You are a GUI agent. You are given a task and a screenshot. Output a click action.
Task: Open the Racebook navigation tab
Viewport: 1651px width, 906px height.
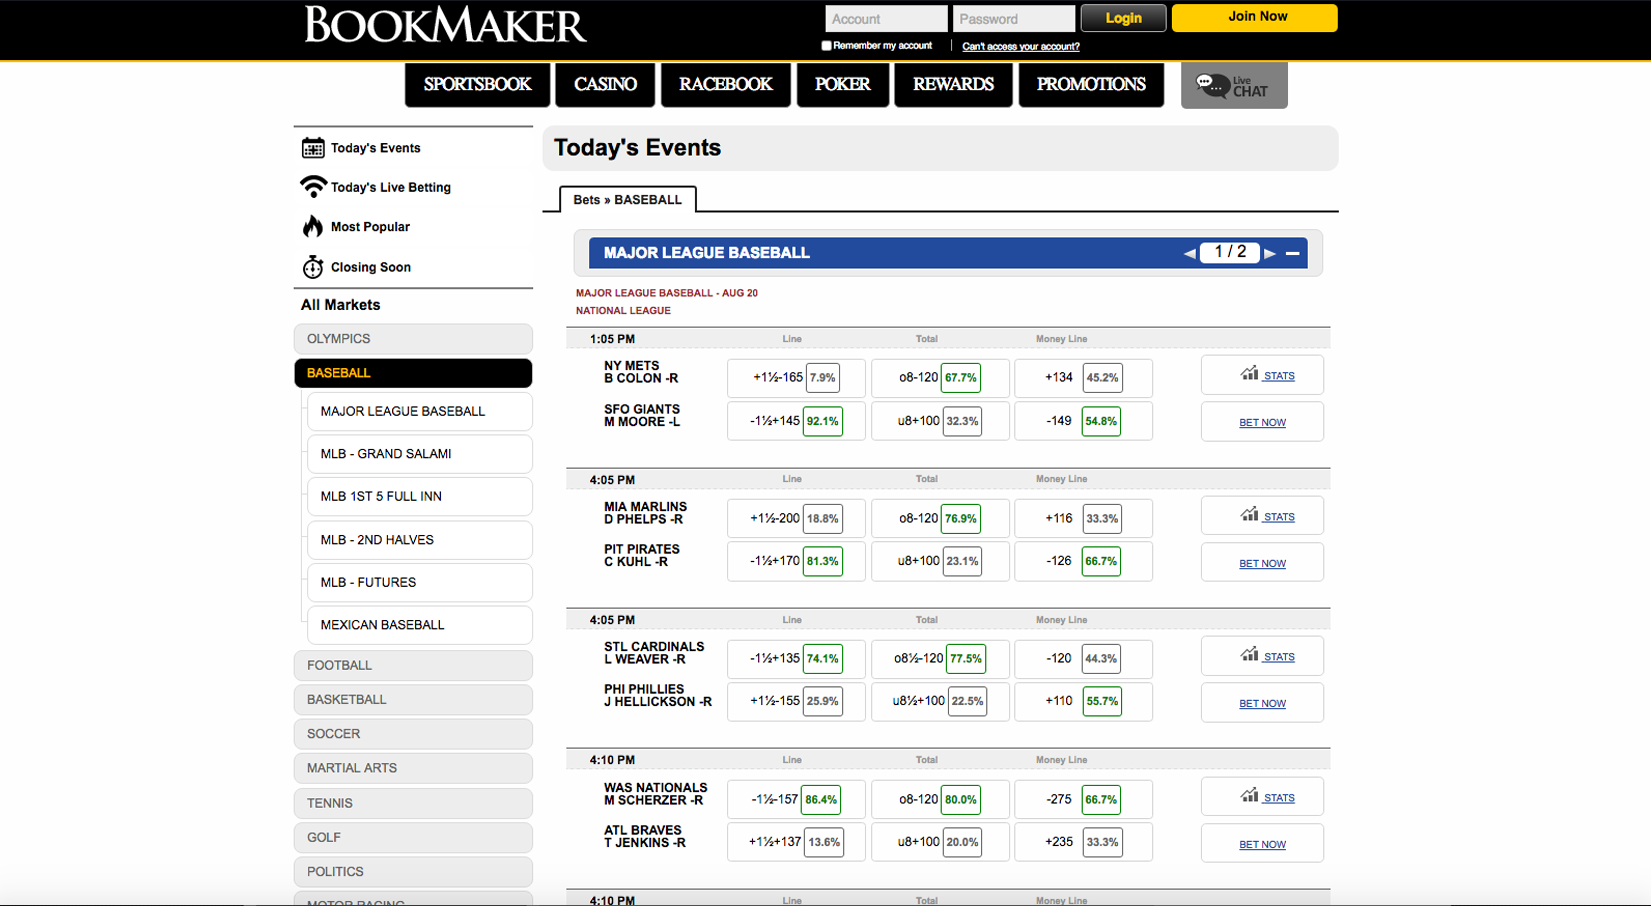725,85
